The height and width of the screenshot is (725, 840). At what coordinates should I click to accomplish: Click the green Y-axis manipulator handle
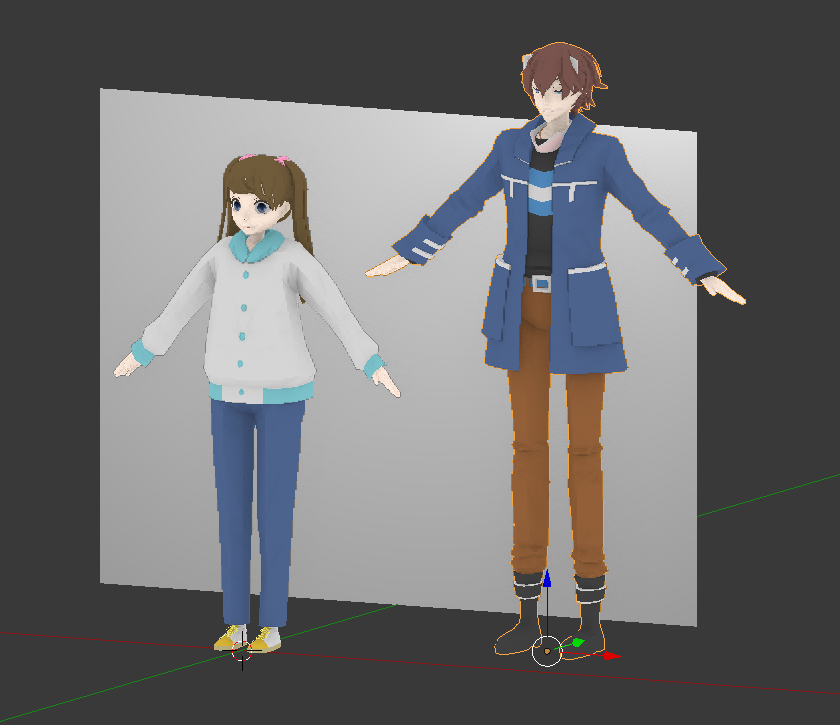[x=578, y=642]
